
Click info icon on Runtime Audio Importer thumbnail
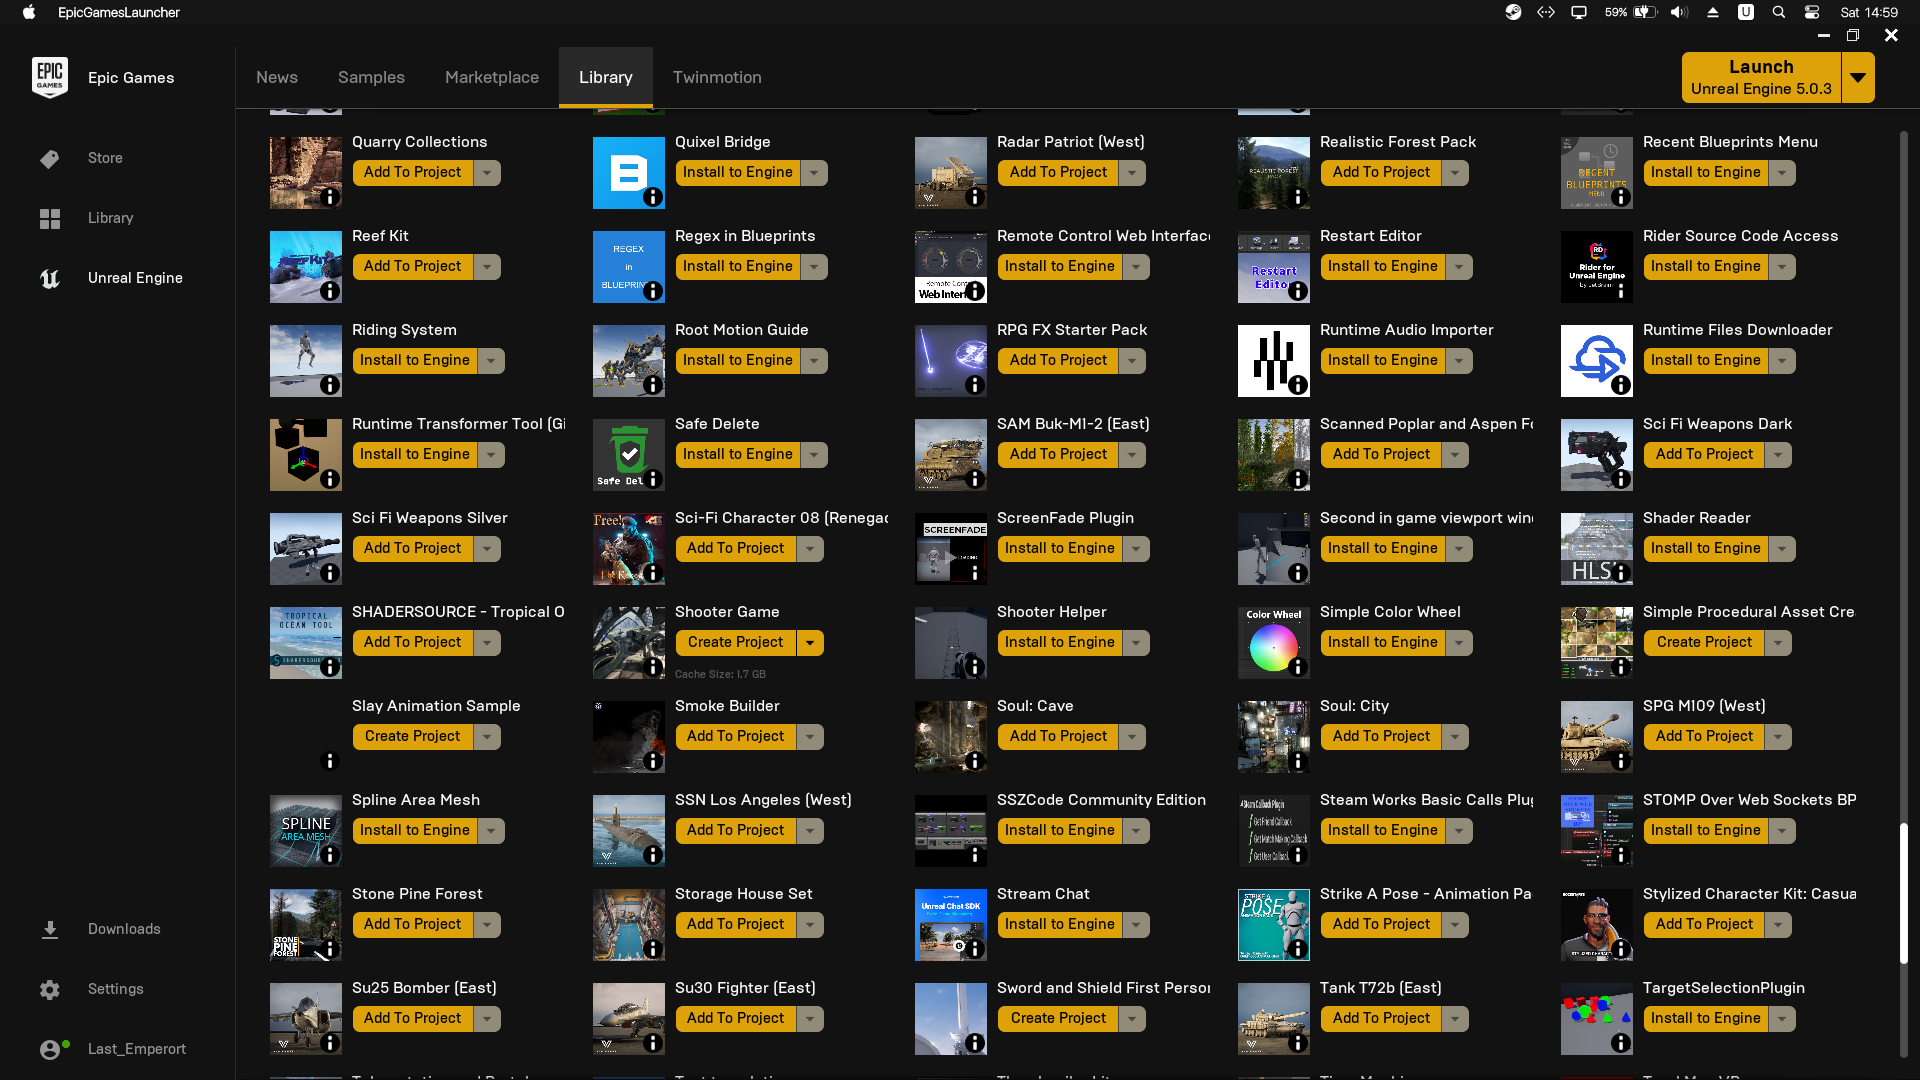[x=1298, y=385]
